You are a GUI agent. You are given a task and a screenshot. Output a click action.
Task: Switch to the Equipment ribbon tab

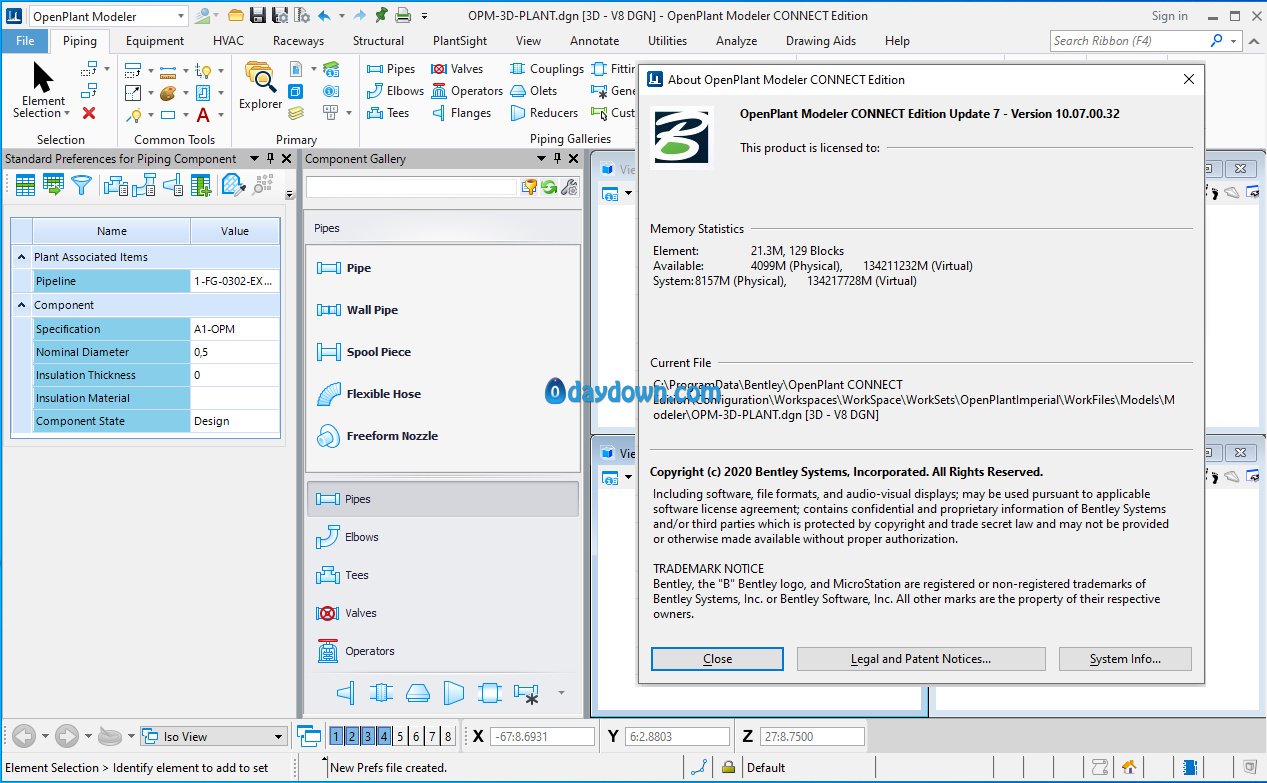click(155, 41)
